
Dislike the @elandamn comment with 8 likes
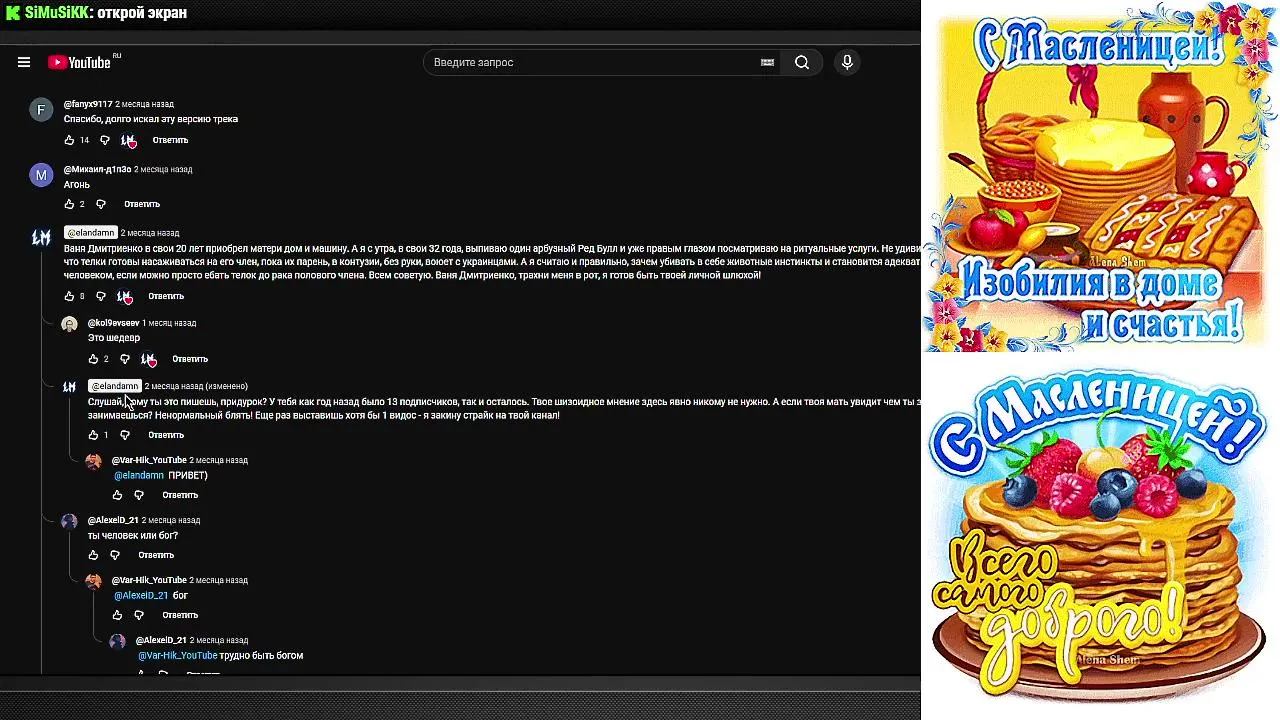point(100,296)
